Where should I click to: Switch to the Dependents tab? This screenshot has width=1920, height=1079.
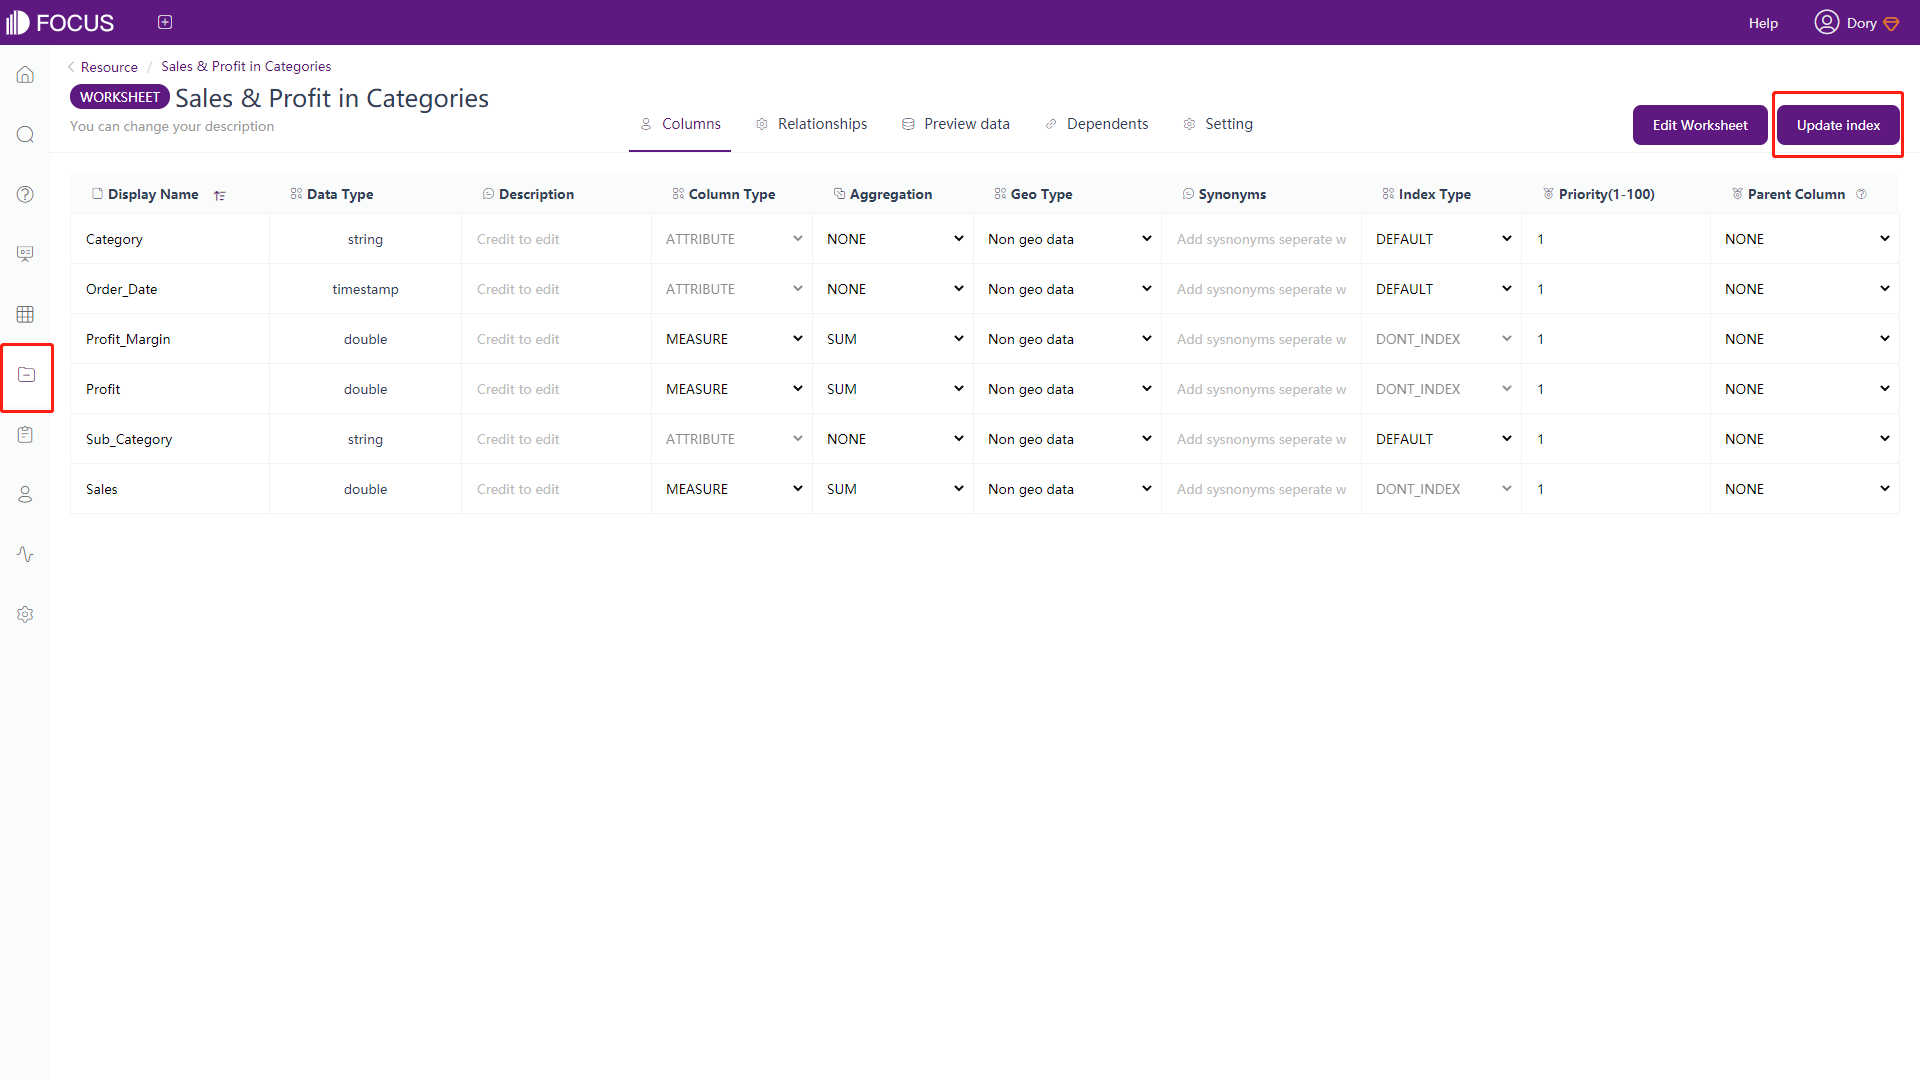(1096, 124)
